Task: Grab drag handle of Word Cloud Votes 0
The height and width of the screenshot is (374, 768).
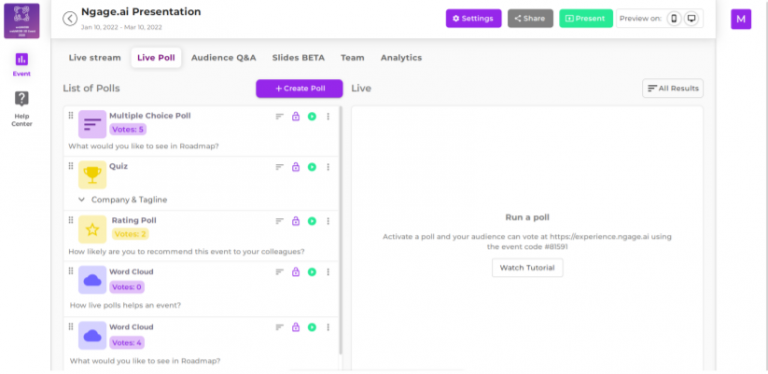Action: 71,271
